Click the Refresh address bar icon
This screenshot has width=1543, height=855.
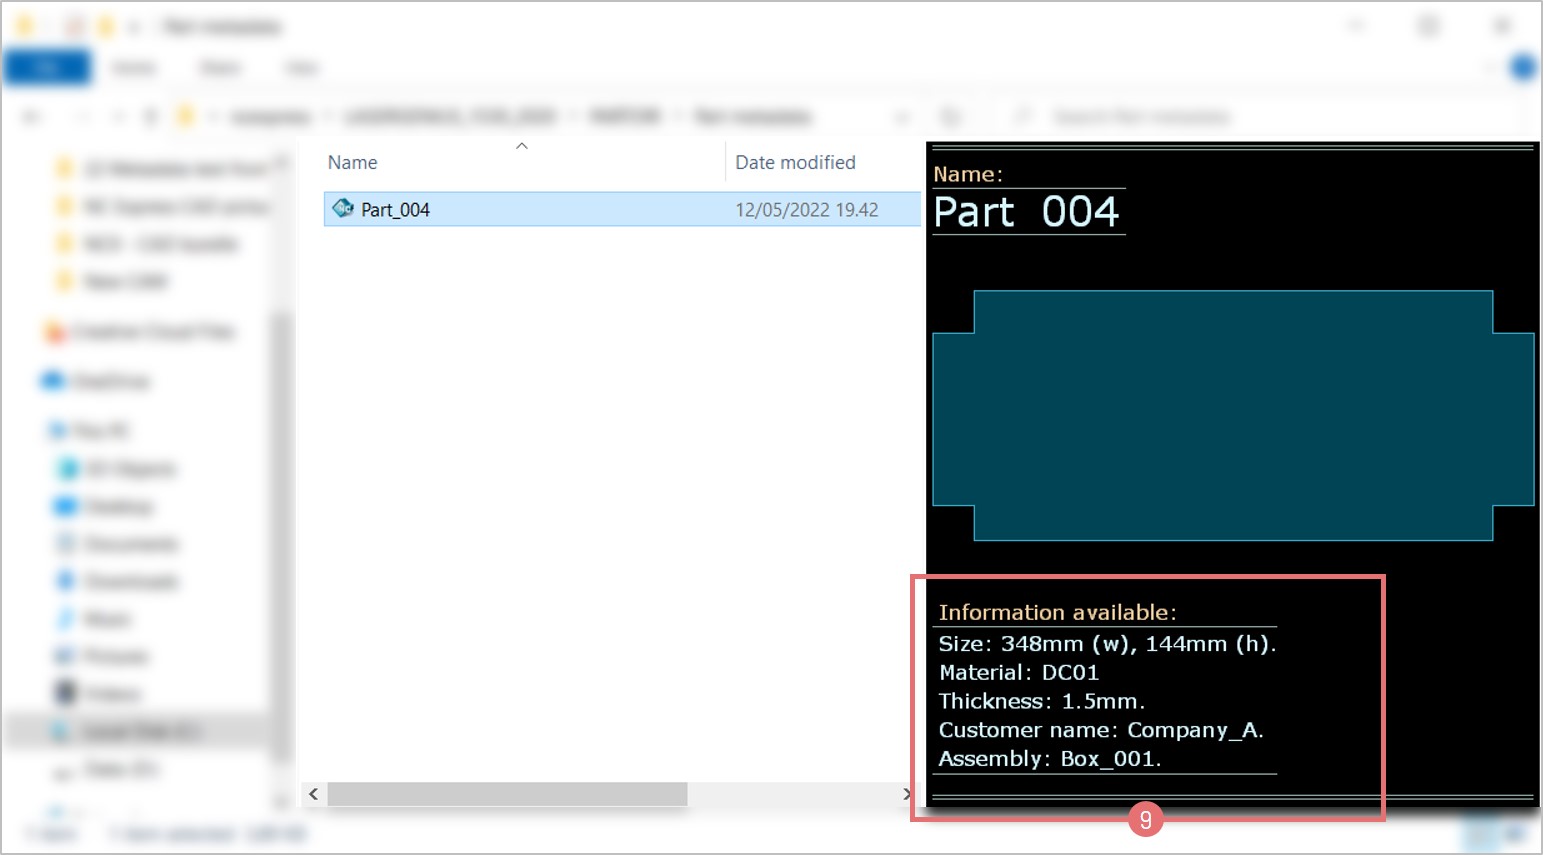click(x=950, y=117)
